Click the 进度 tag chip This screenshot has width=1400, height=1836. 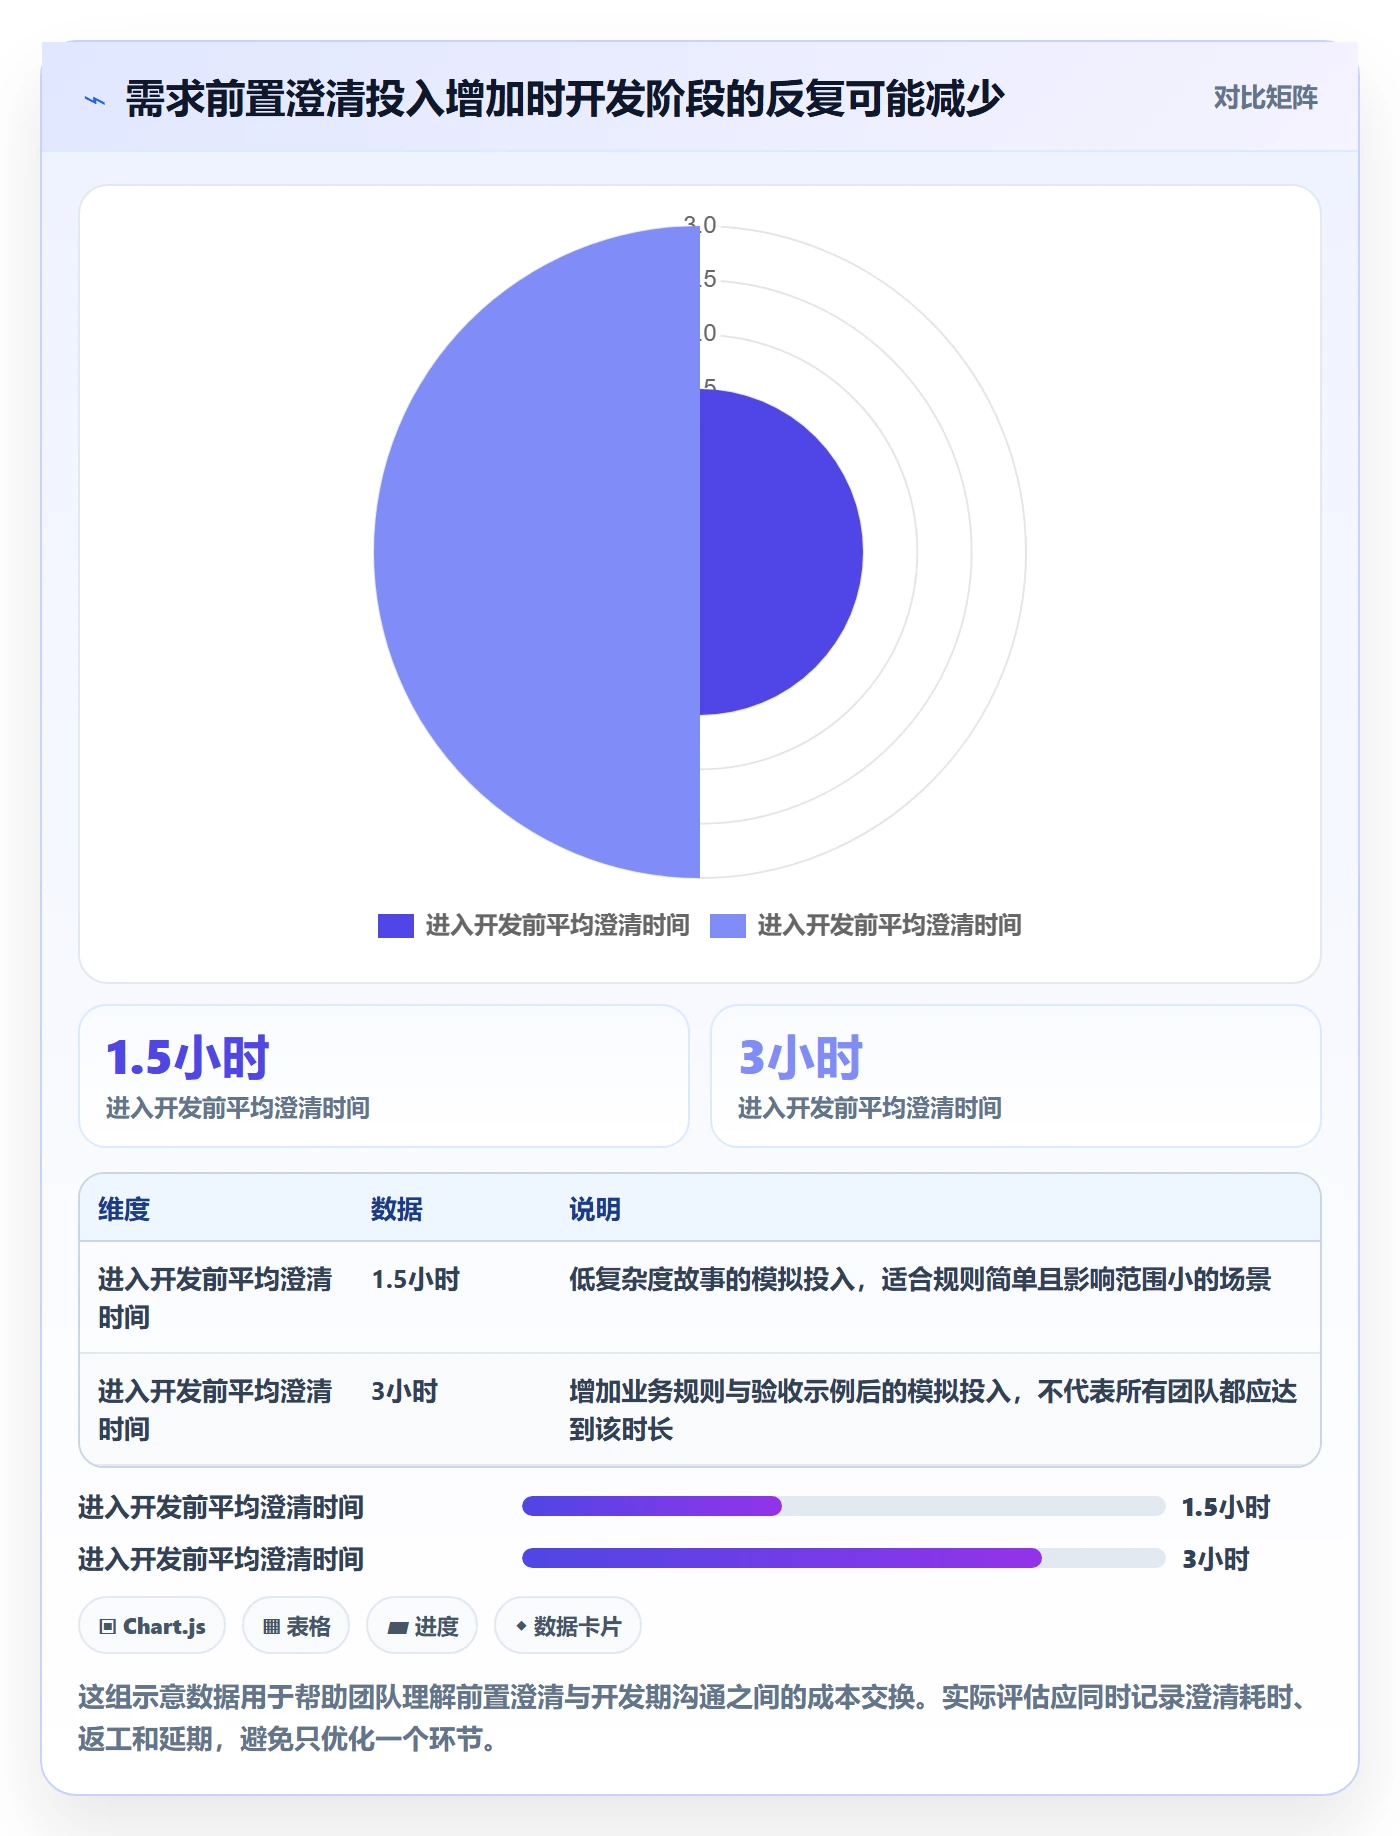point(422,1626)
